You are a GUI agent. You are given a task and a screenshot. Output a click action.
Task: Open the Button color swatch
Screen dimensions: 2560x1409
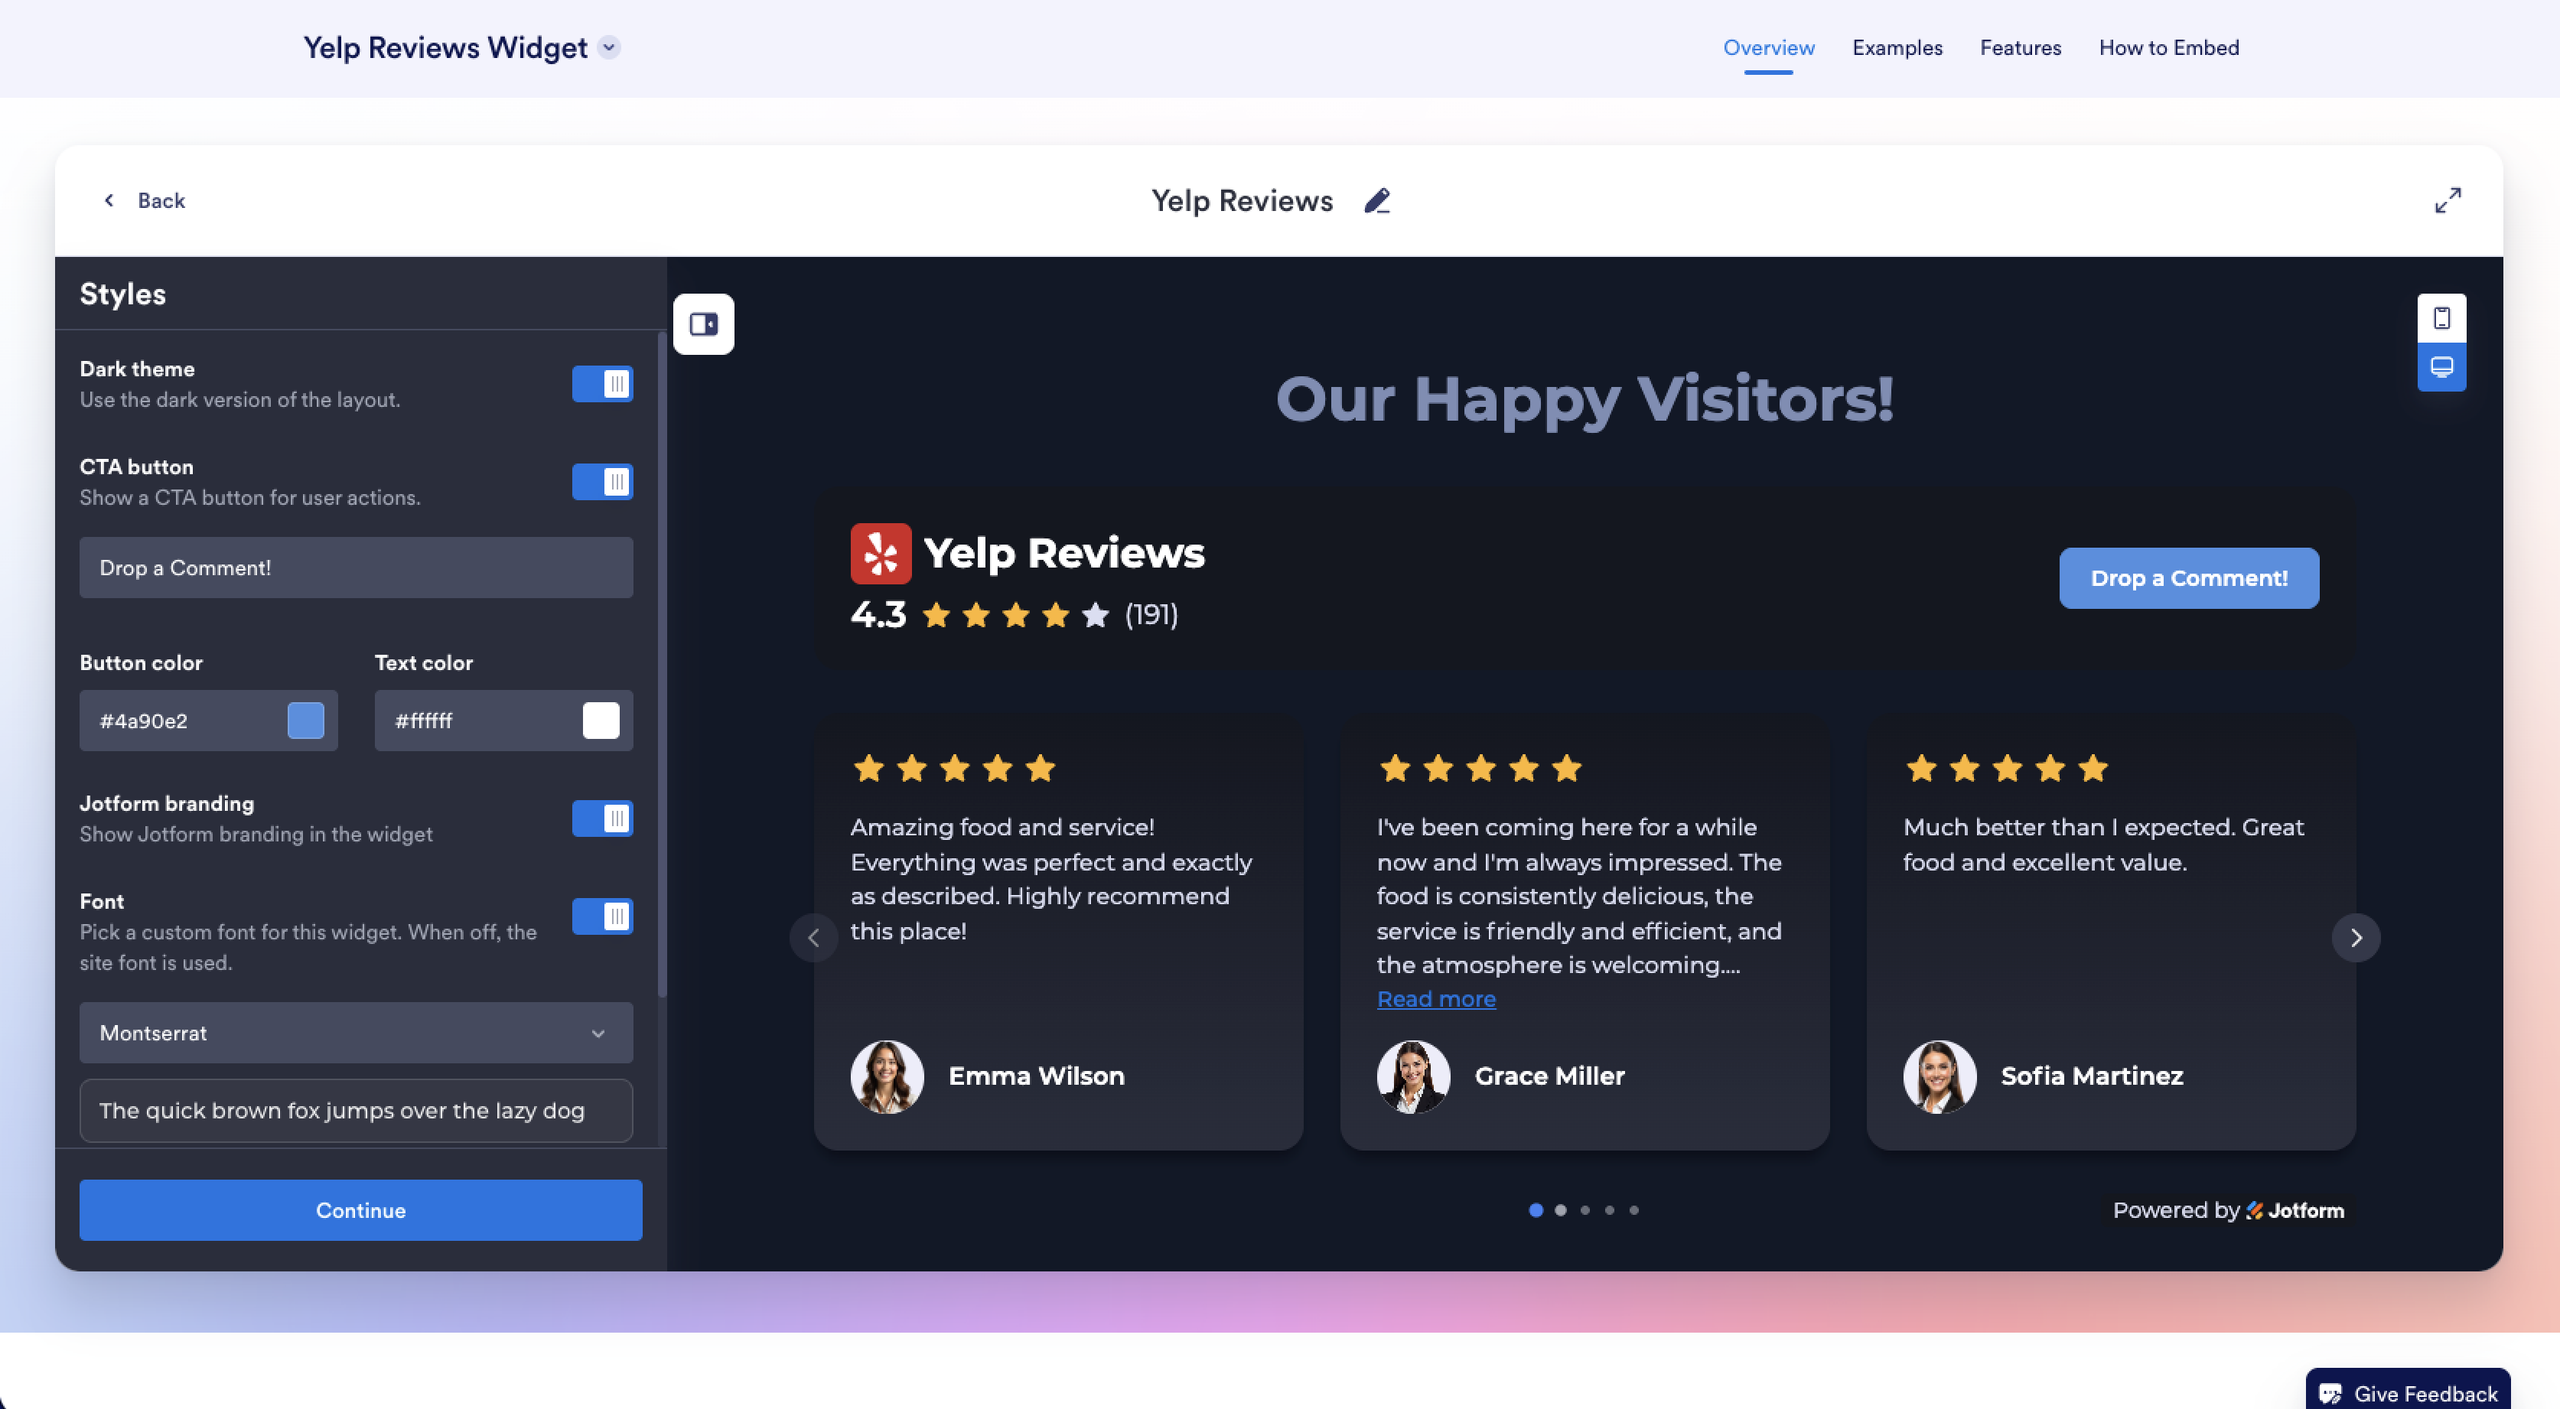pyautogui.click(x=306, y=721)
